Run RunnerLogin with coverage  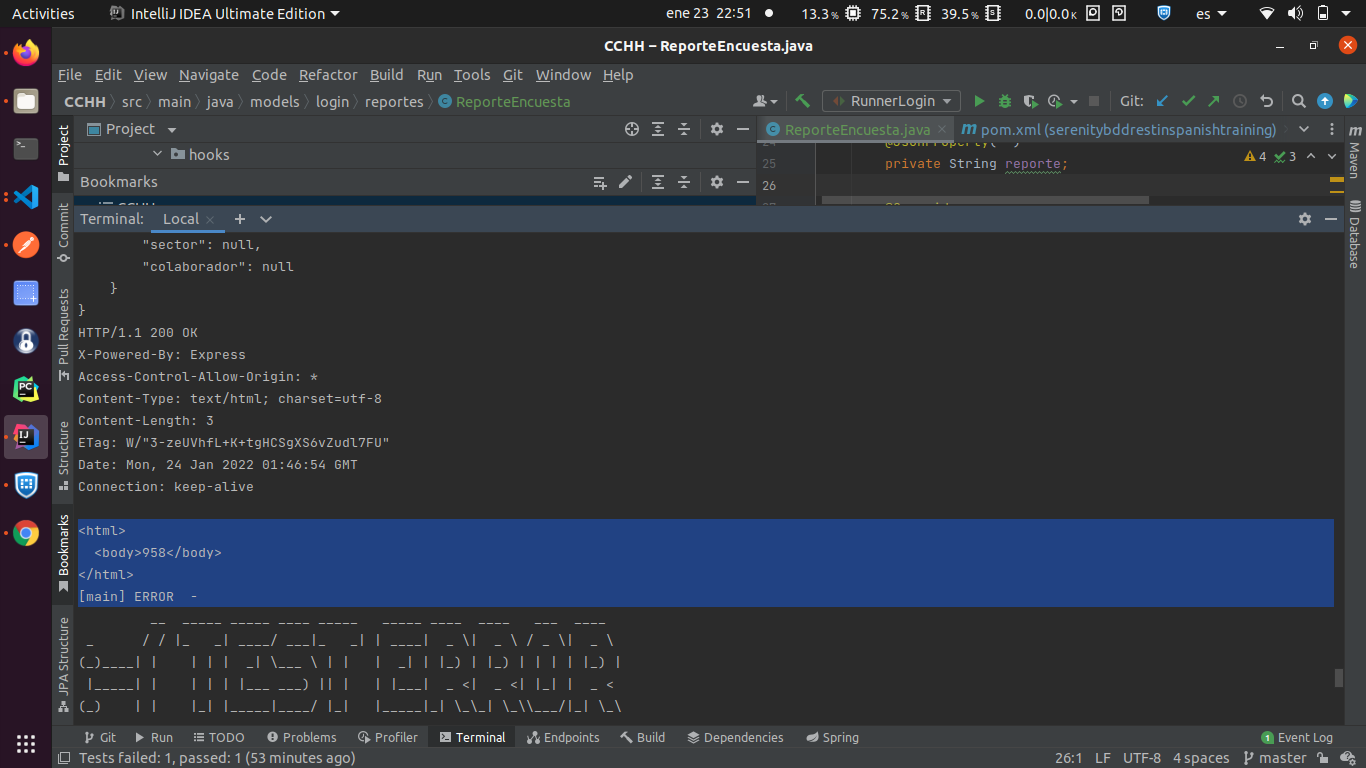(x=1030, y=101)
